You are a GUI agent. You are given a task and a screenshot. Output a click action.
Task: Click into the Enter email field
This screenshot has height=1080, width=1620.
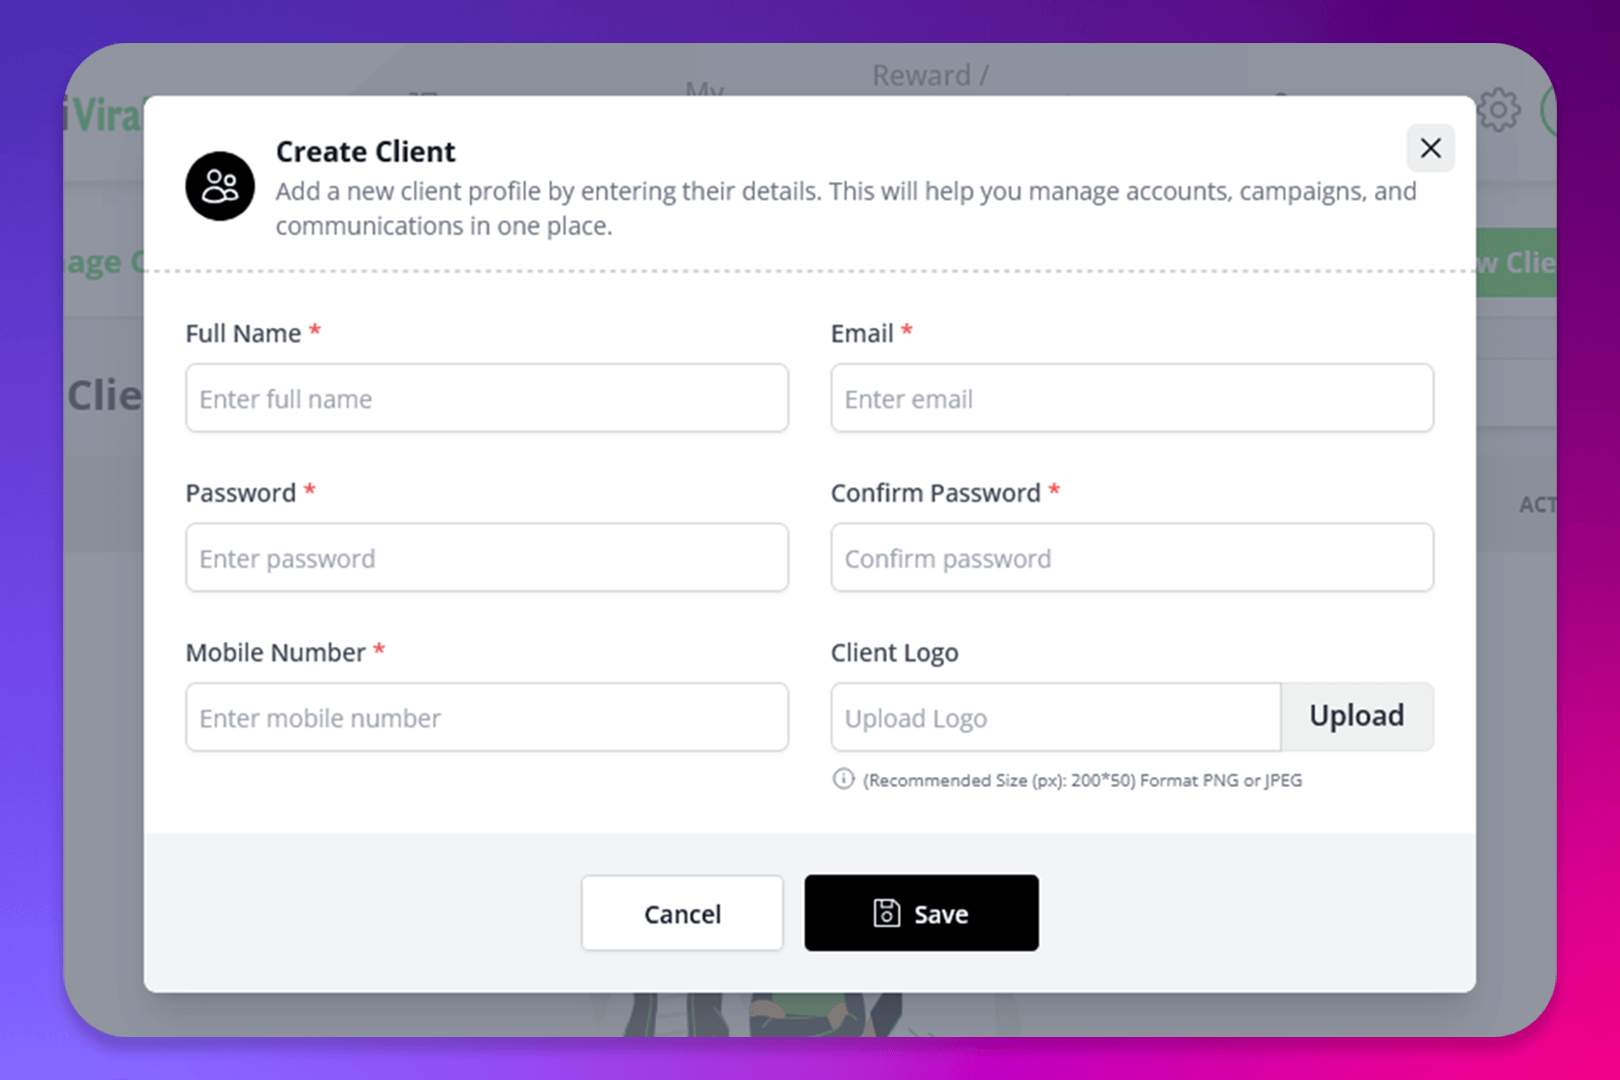click(1132, 399)
